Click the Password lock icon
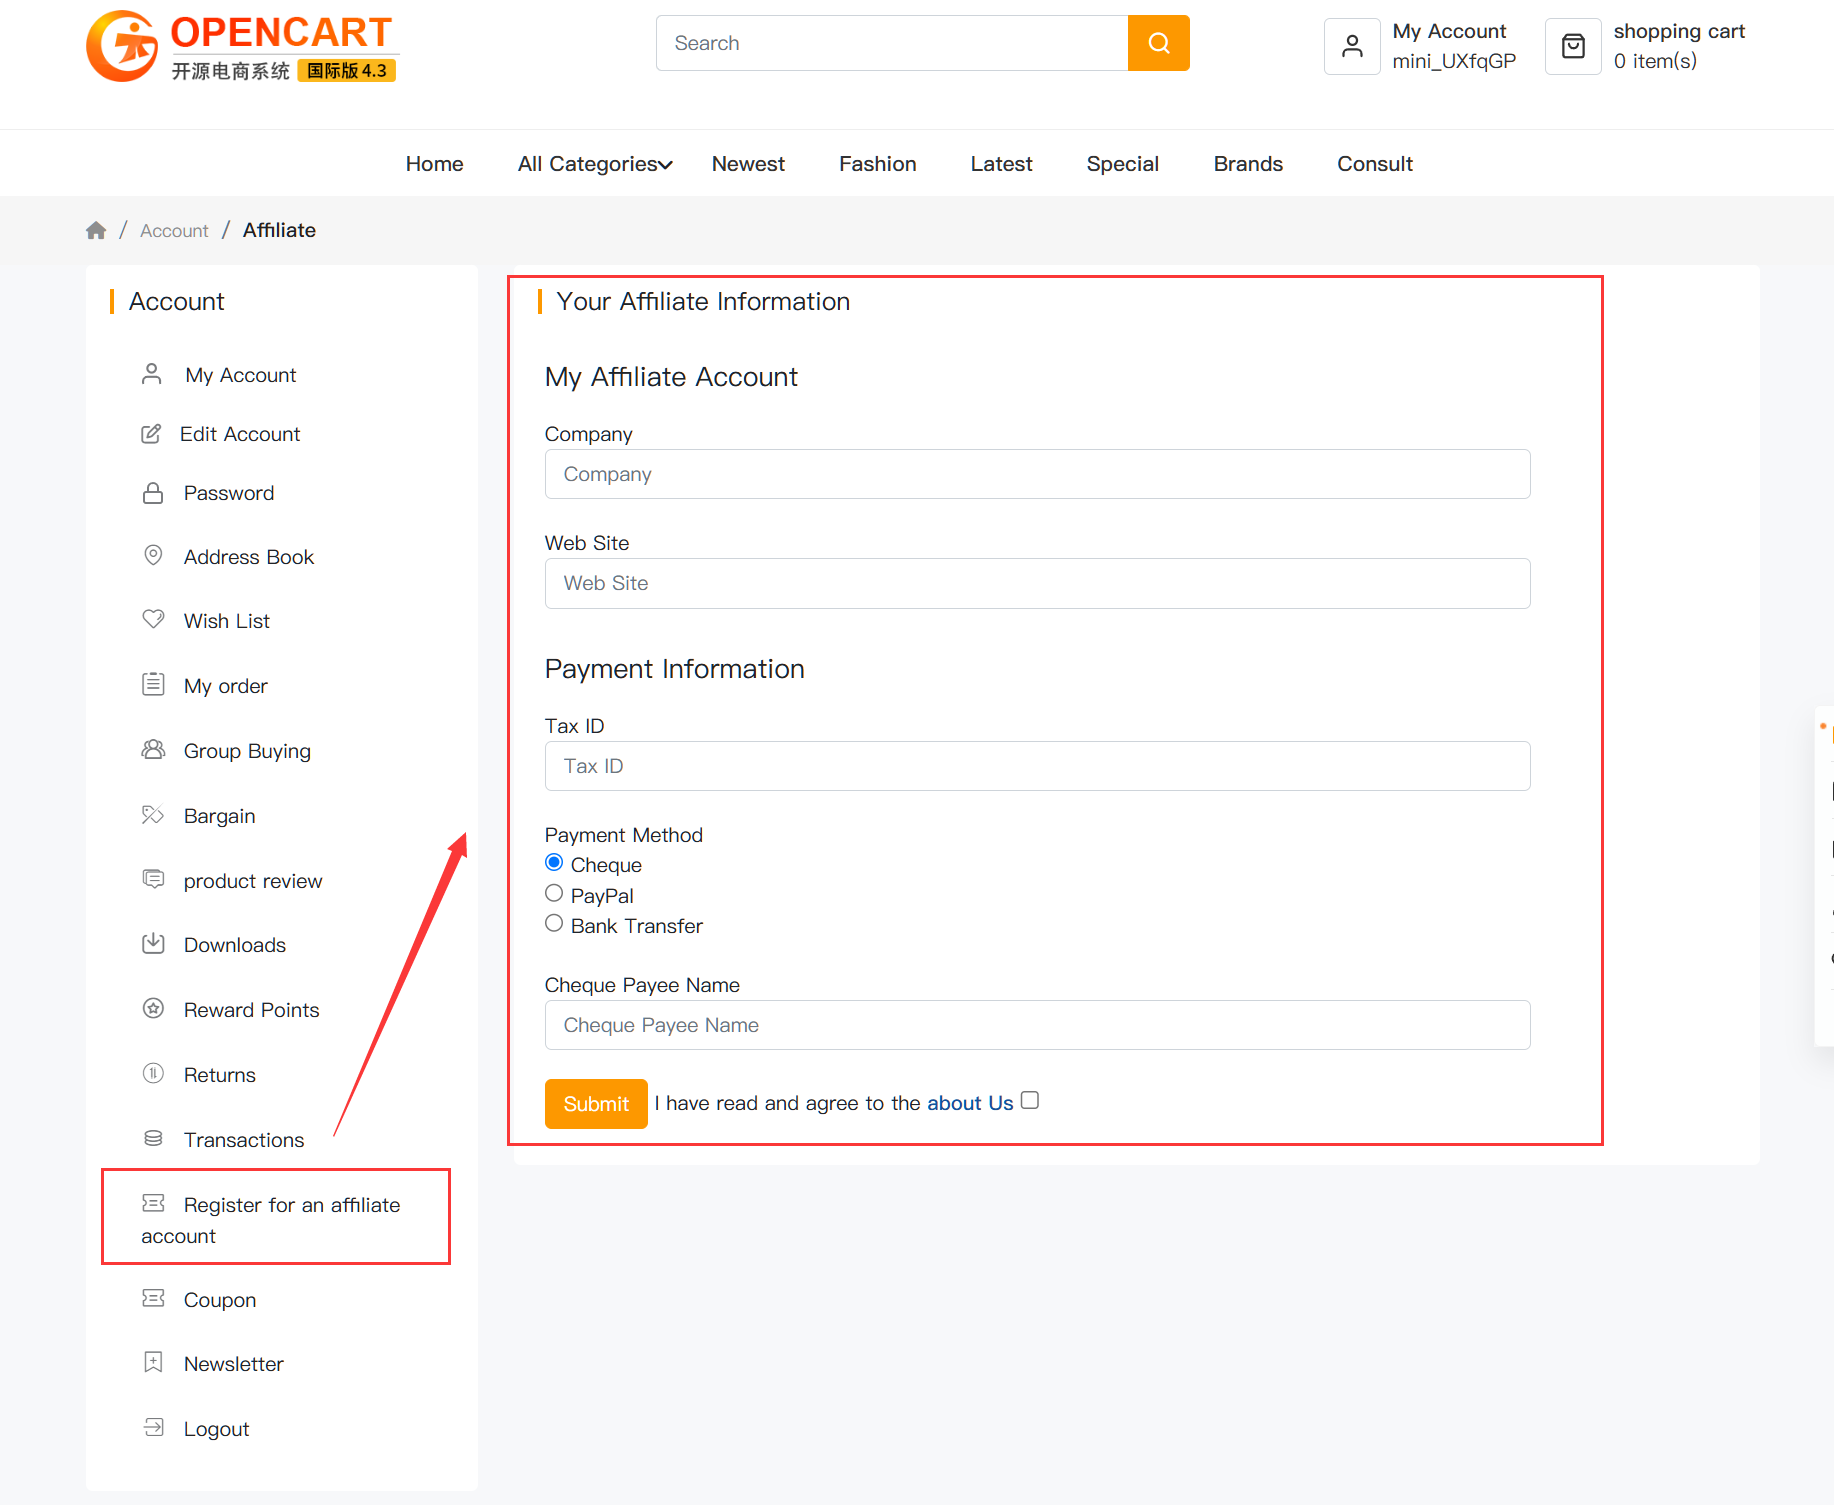 click(x=153, y=493)
